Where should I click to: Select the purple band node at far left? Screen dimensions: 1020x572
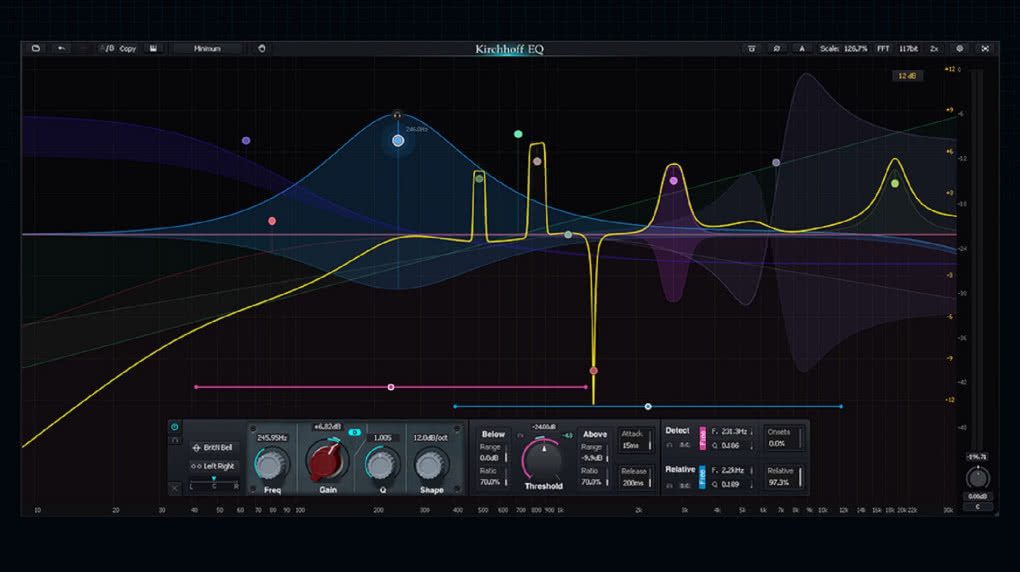coord(246,141)
